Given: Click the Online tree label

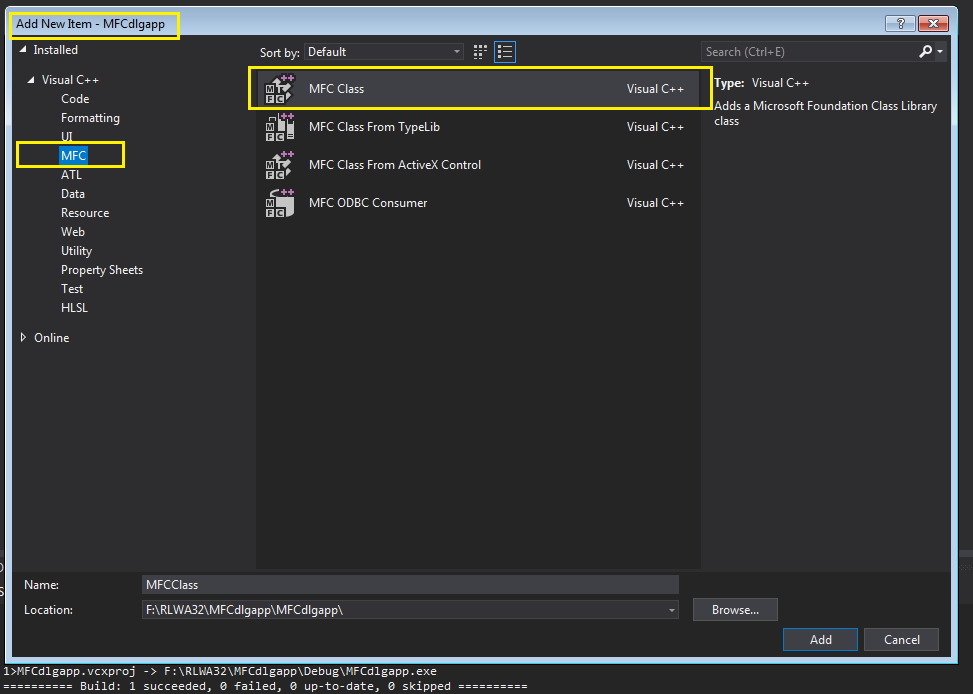Looking at the screenshot, I should [52, 338].
